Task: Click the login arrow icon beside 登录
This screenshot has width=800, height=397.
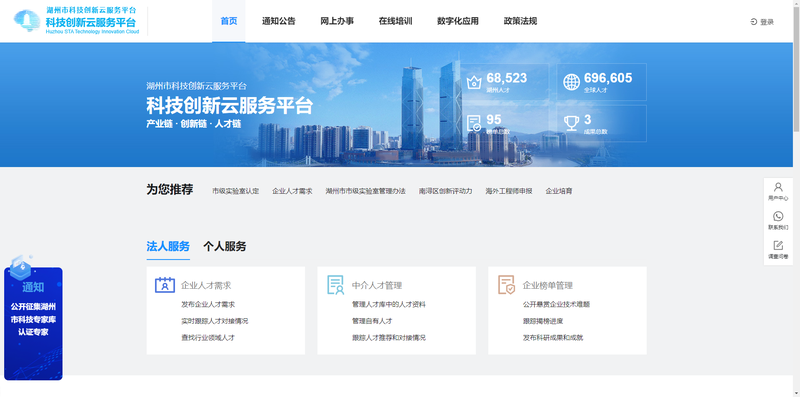Action: coord(754,22)
